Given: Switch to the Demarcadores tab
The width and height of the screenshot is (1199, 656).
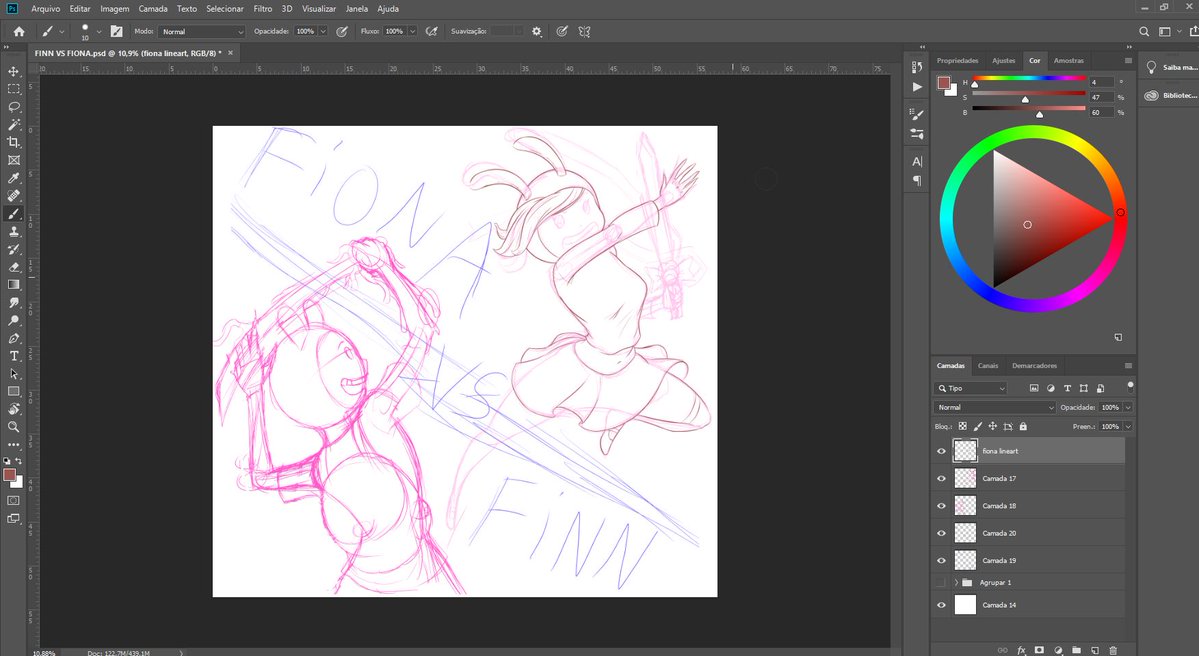Looking at the screenshot, I should click(x=1034, y=365).
